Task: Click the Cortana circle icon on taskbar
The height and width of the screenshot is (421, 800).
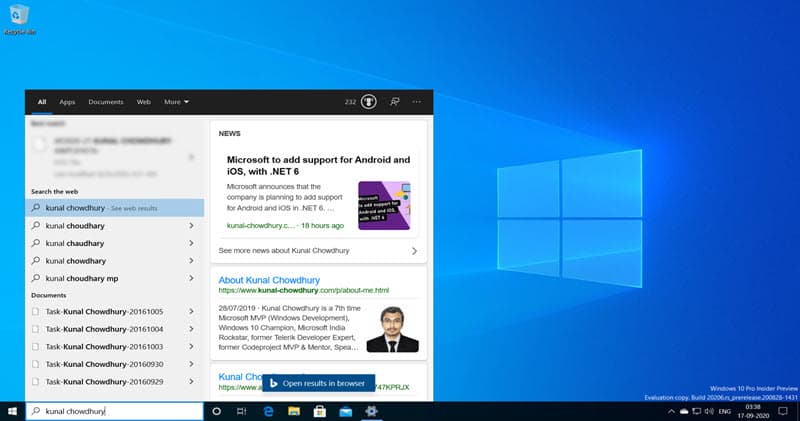Action: pos(216,411)
